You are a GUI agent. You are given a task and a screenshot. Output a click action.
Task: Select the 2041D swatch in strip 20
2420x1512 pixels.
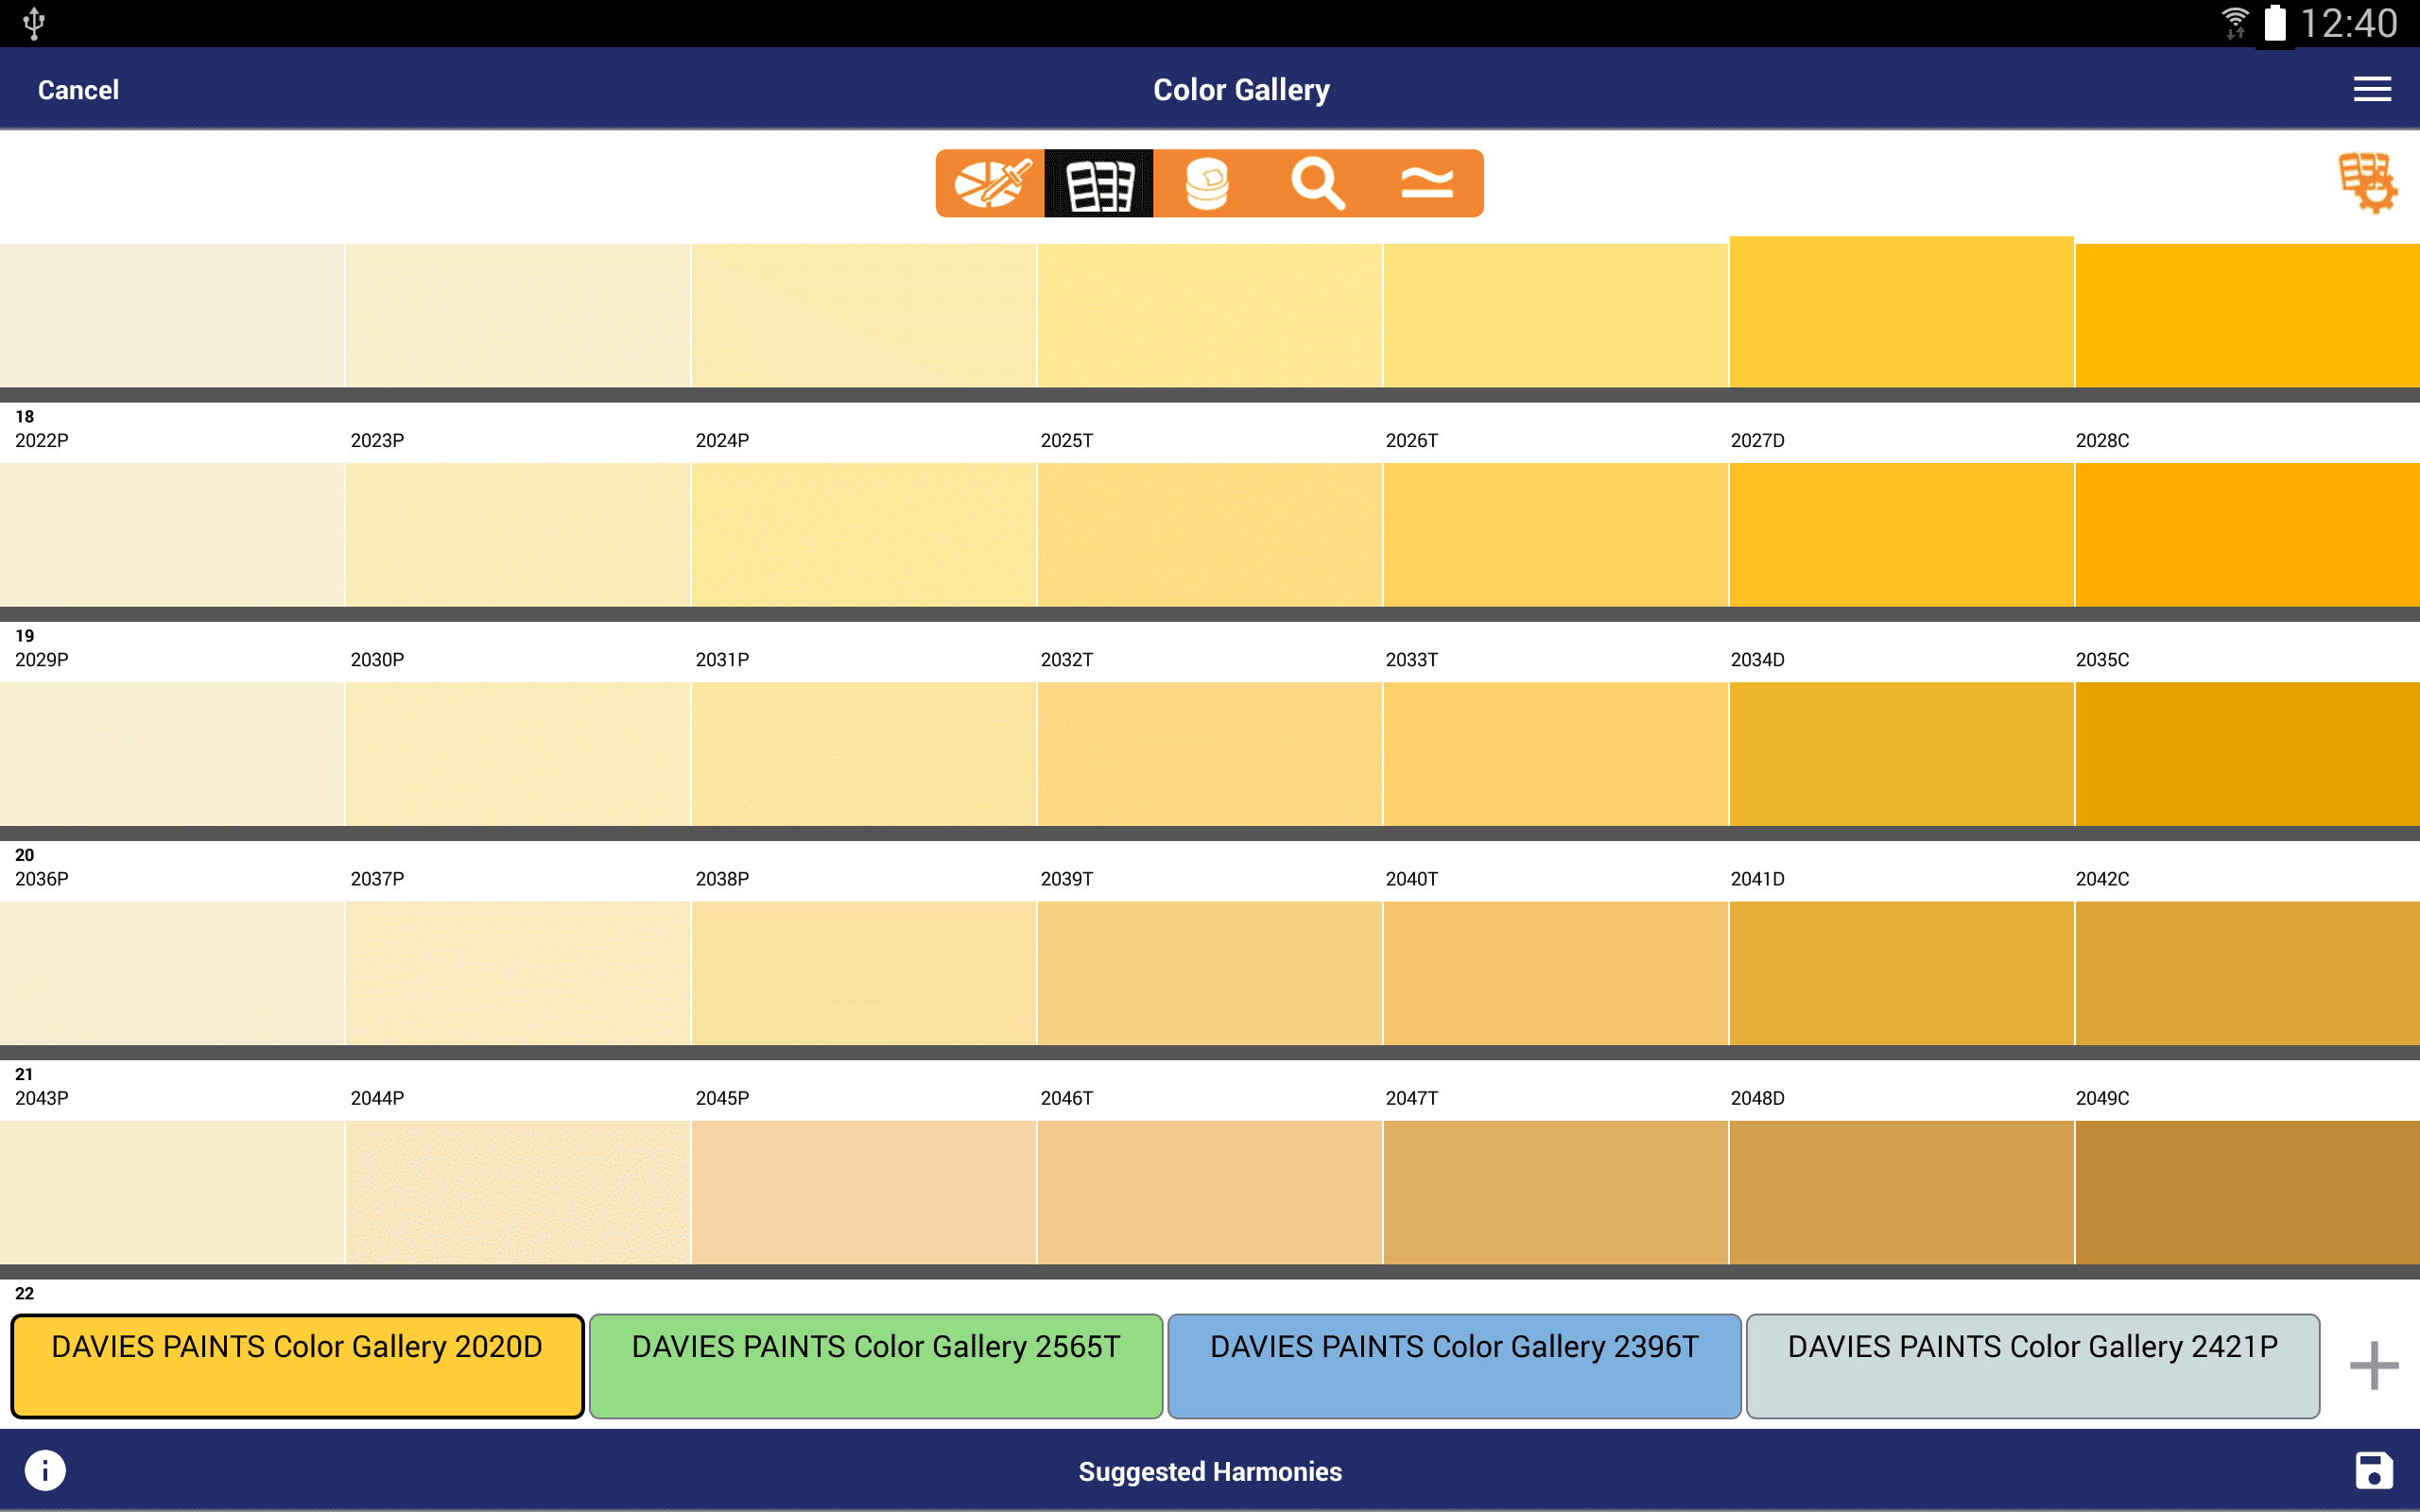point(1902,973)
